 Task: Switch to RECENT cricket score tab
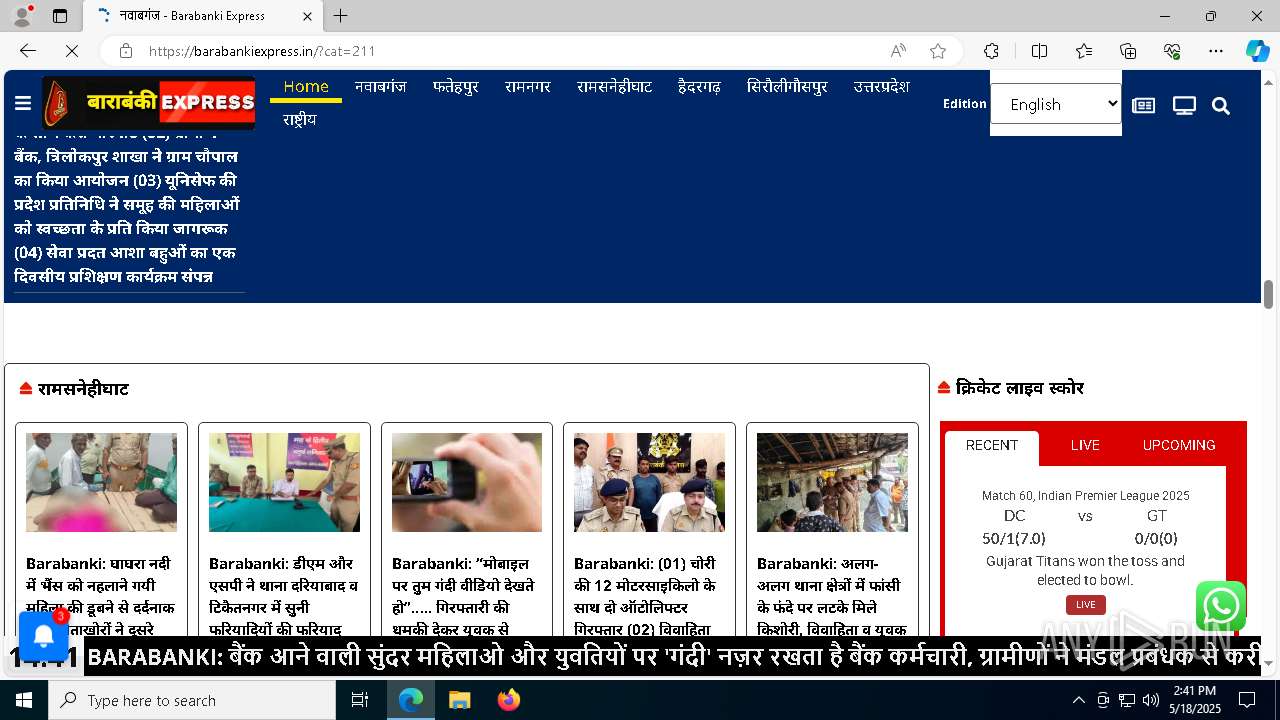click(x=992, y=446)
